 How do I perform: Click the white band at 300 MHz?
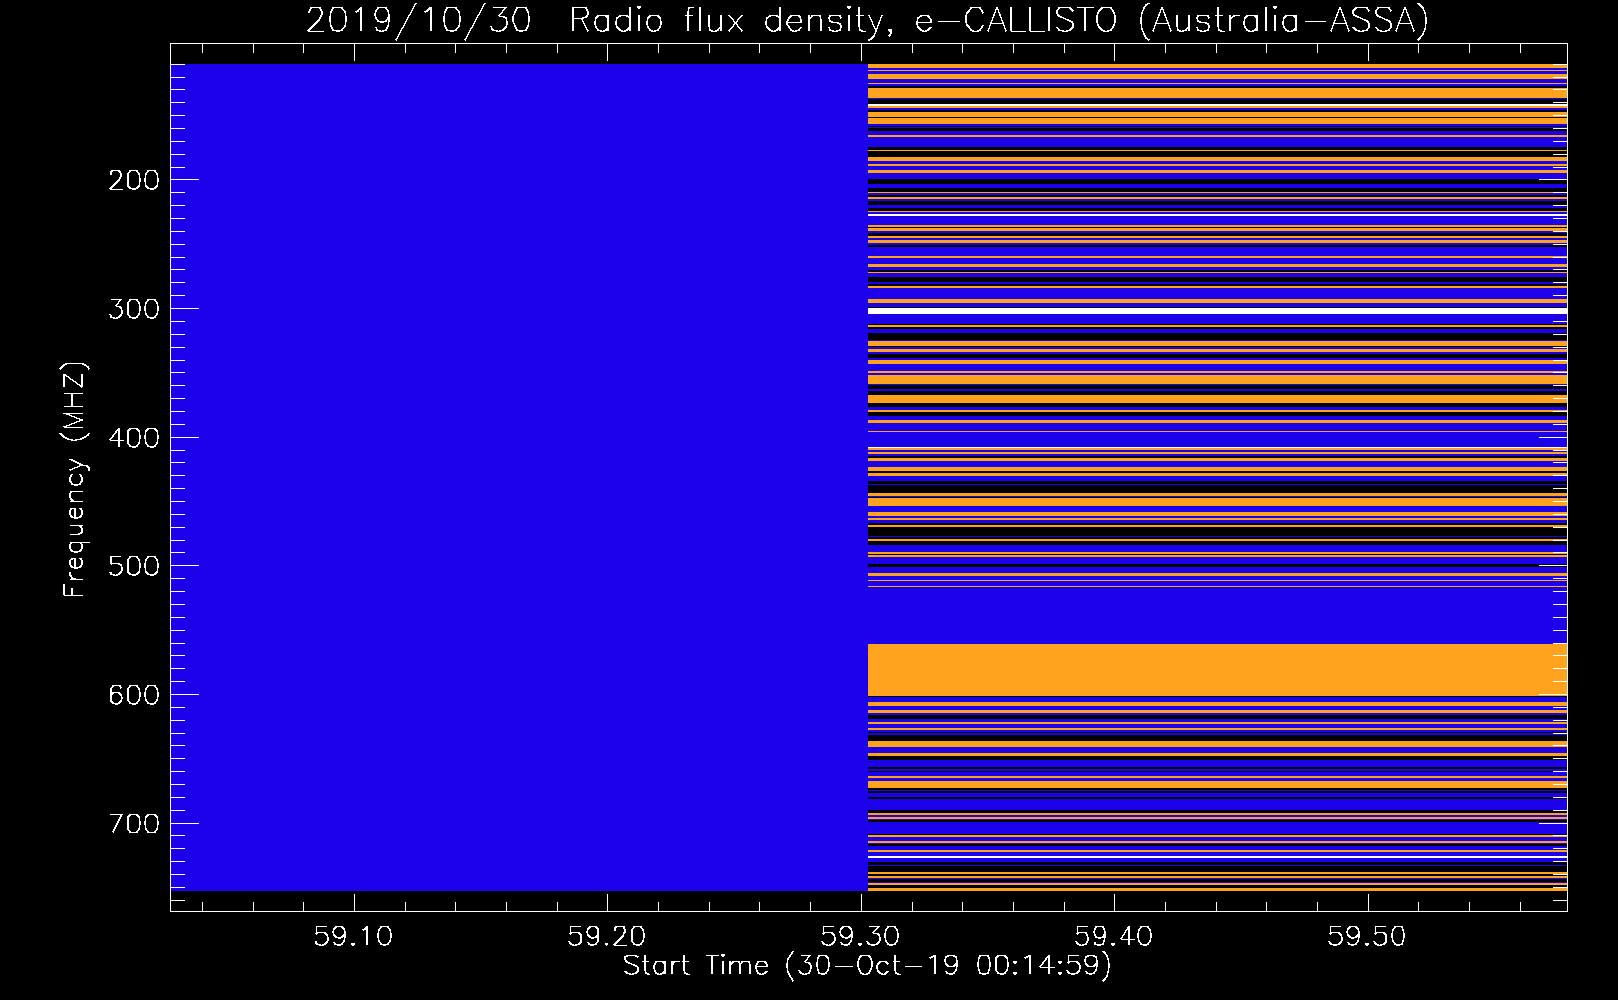click(x=1217, y=311)
